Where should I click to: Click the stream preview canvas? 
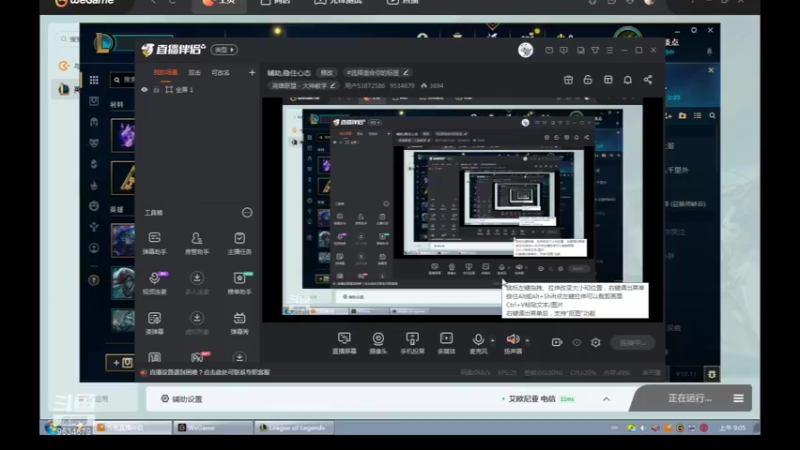[x=462, y=210]
